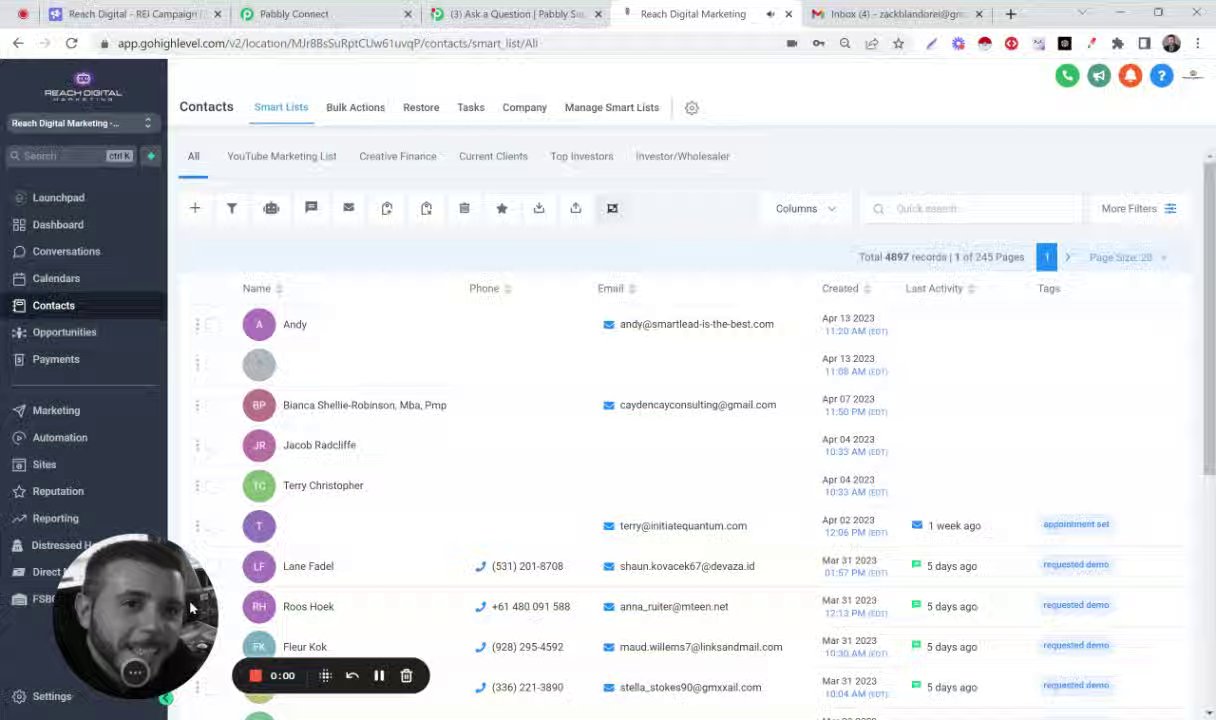Tick checkbox for Bianca Shellie-Robinson row
This screenshot has width=1216, height=720.
point(213,405)
